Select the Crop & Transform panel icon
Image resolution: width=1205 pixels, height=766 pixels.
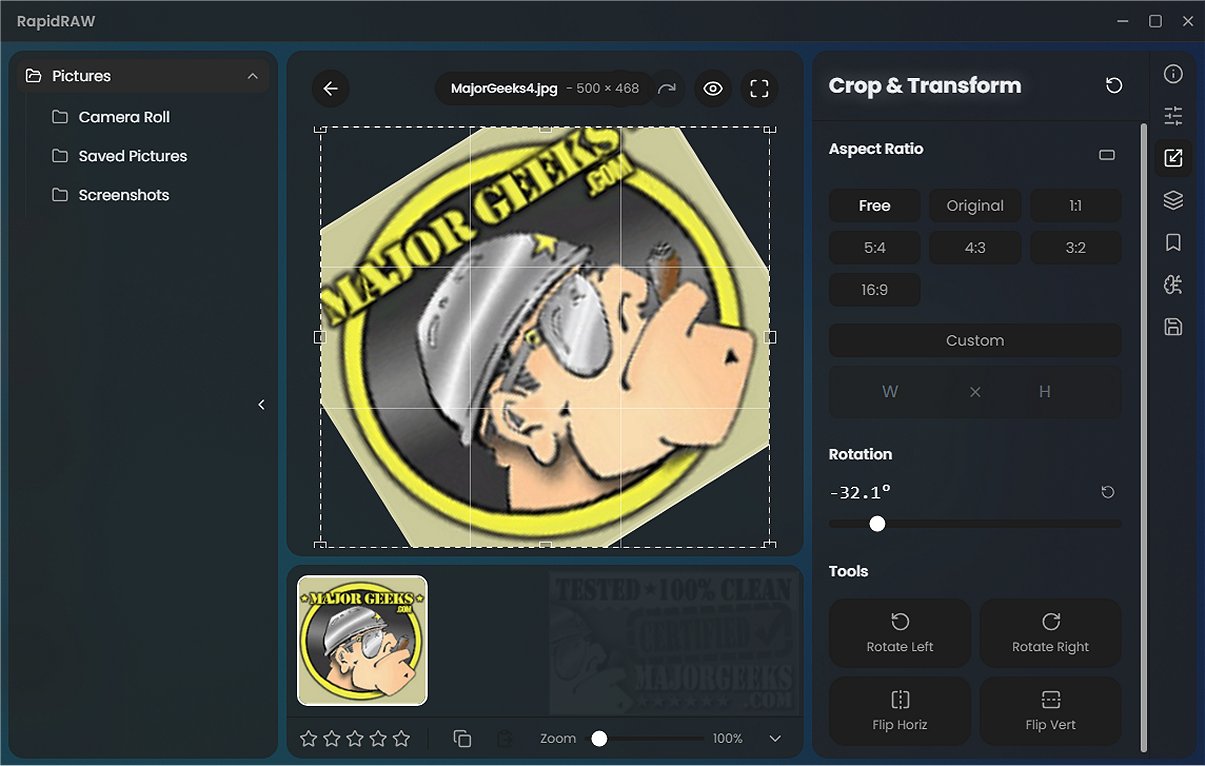(1173, 158)
